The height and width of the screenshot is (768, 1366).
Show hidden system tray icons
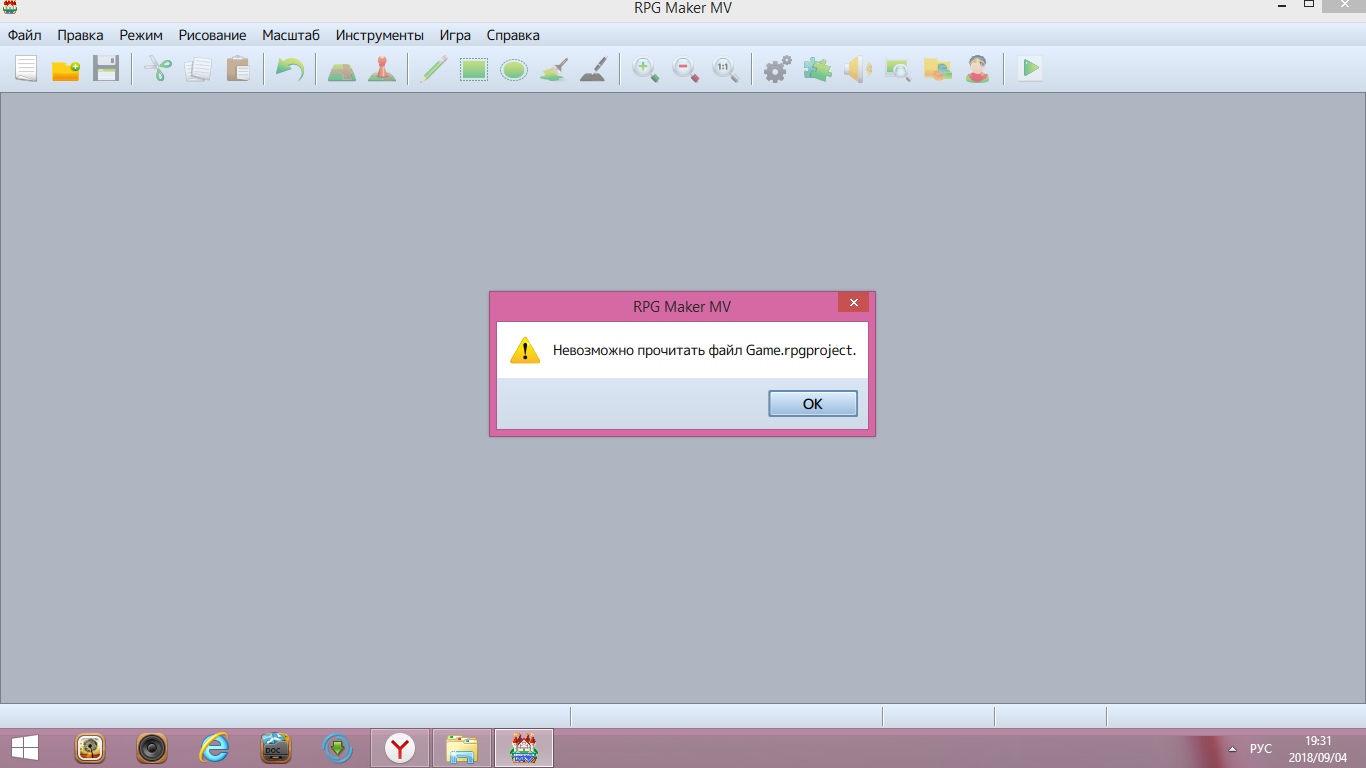[1231, 748]
